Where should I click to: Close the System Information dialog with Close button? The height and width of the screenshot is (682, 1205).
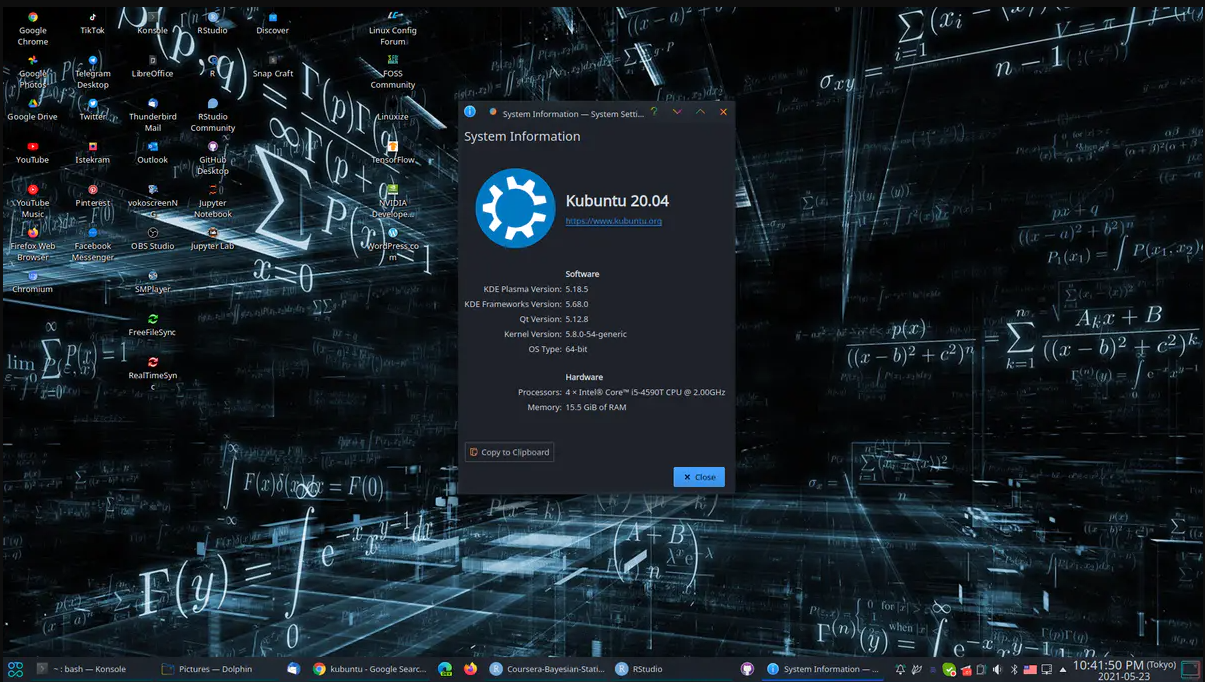click(699, 477)
